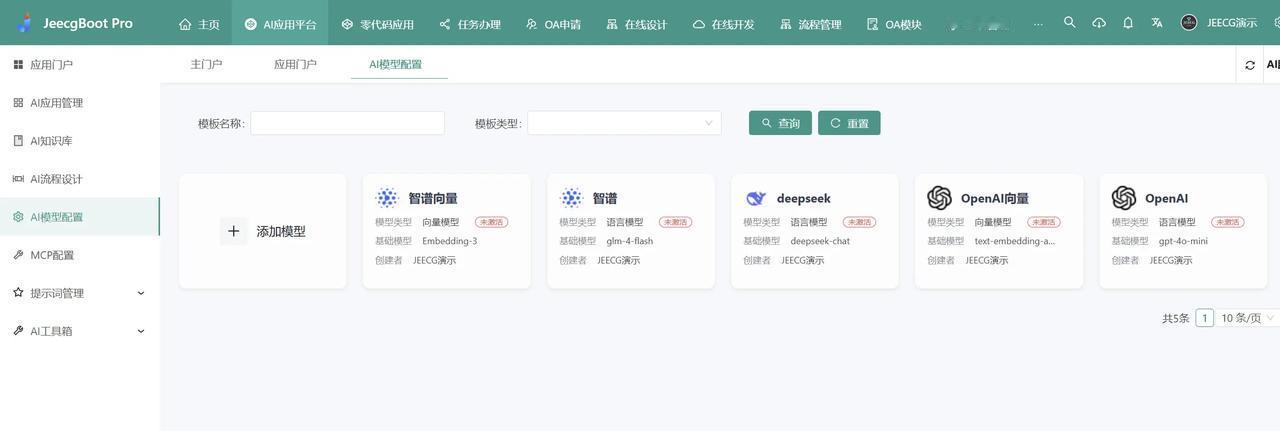Click the 模板名称 input field
The width and height of the screenshot is (1280, 431).
pyautogui.click(x=347, y=123)
